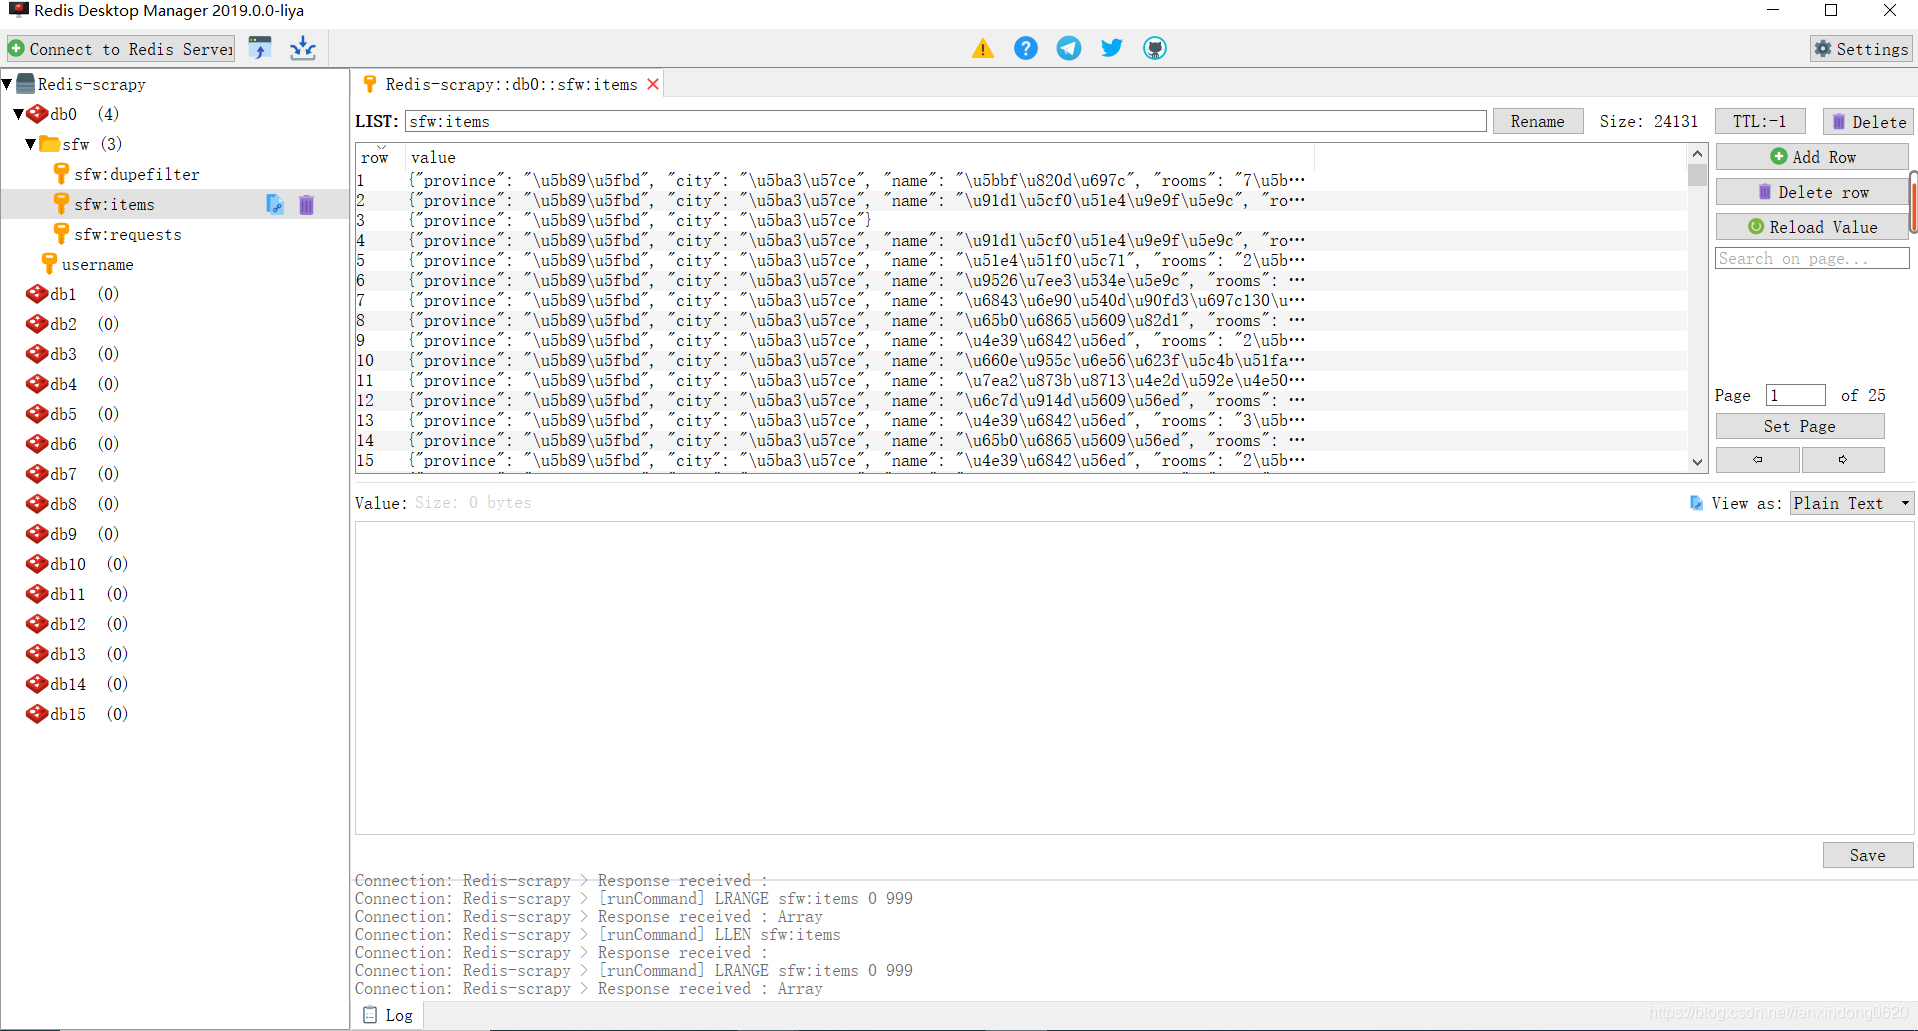Screen dimensions: 1918x1031
Task: Open the Twitter bird icon
Action: [1112, 48]
